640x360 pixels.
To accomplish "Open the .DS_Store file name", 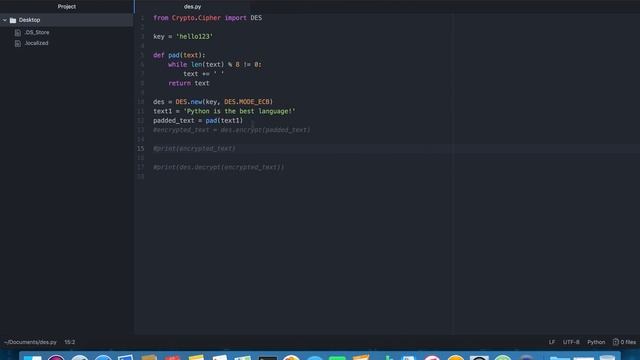I will click(37, 32).
